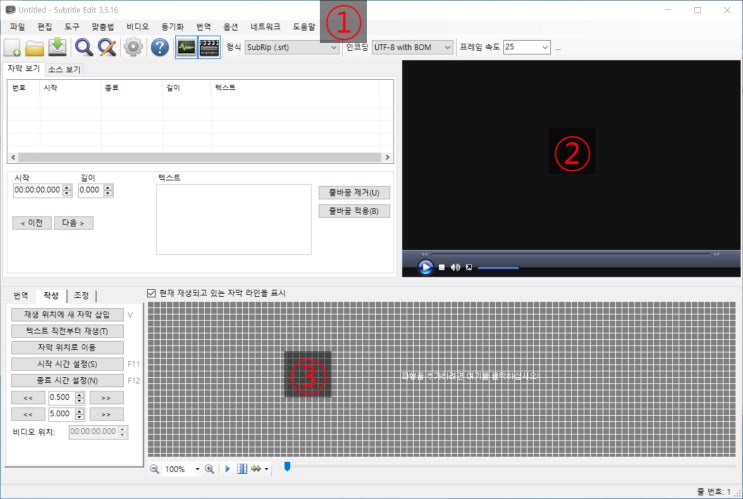Open a subtitle file with the folder icon
This screenshot has width=743, height=499.
pyautogui.click(x=35, y=47)
